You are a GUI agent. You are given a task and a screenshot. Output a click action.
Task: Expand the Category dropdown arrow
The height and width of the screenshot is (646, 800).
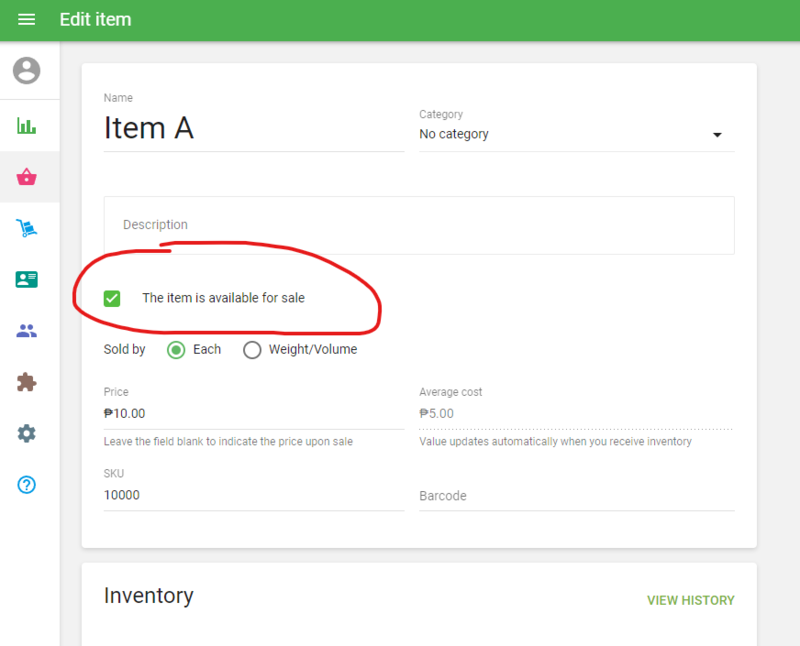point(717,135)
